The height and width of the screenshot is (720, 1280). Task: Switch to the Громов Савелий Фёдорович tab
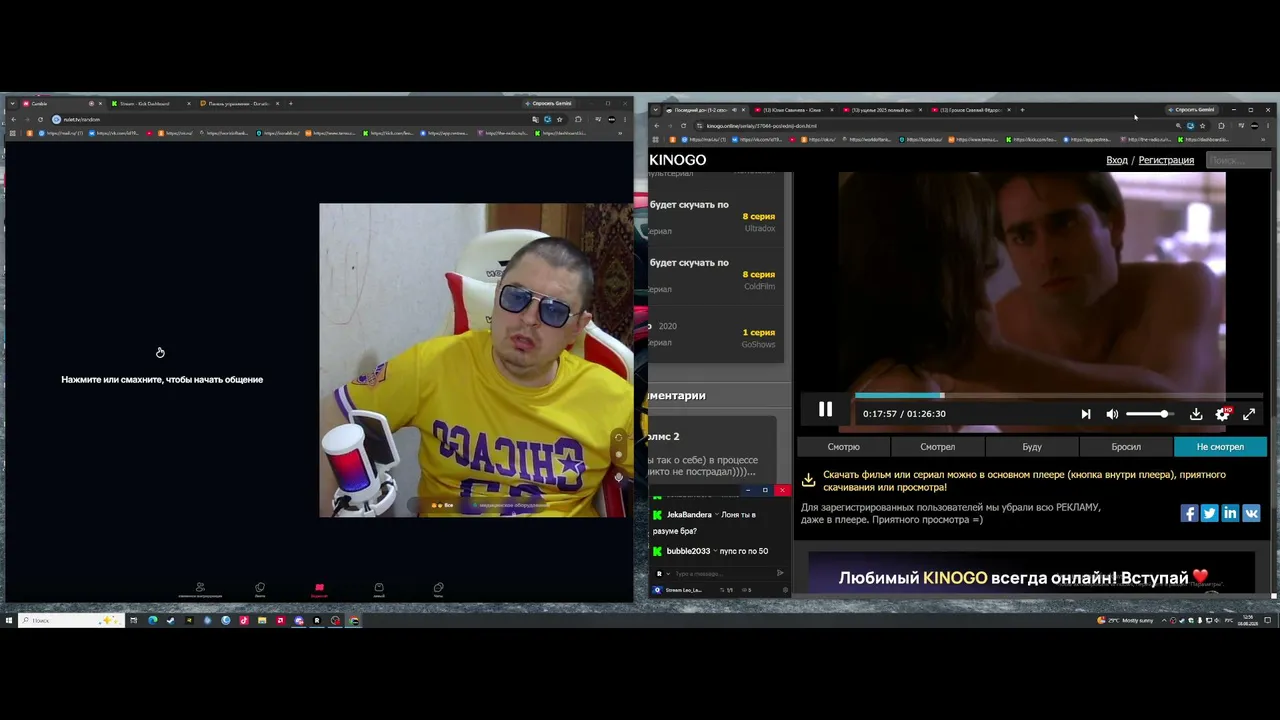970,110
